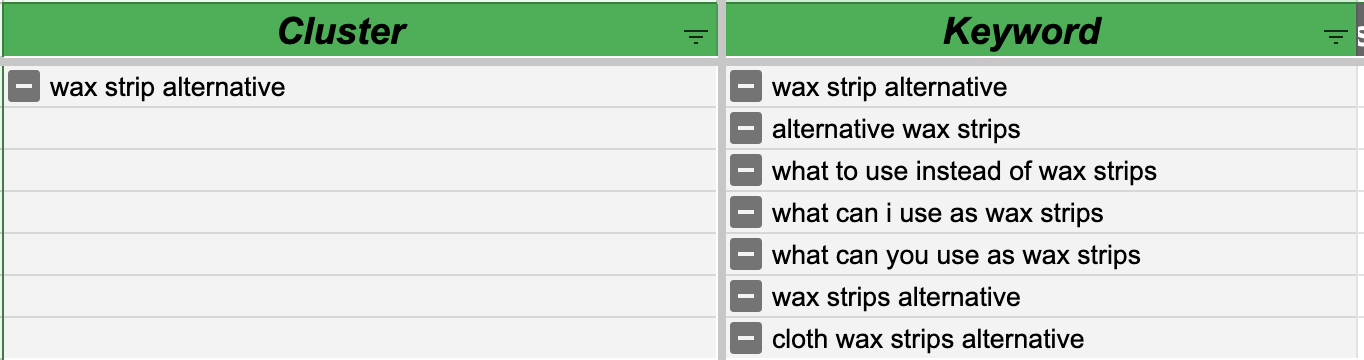
Task: Click minus icon beside 'what can you use as wax strips'
Action: click(746, 255)
